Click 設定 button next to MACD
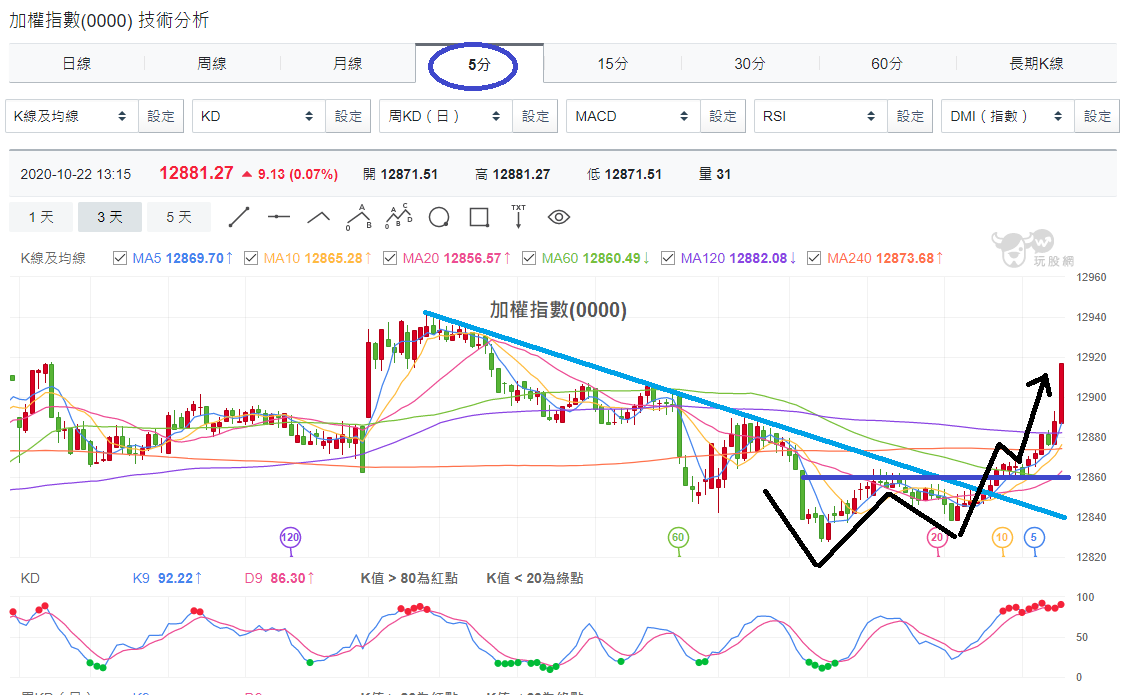1124x695 pixels. [723, 116]
